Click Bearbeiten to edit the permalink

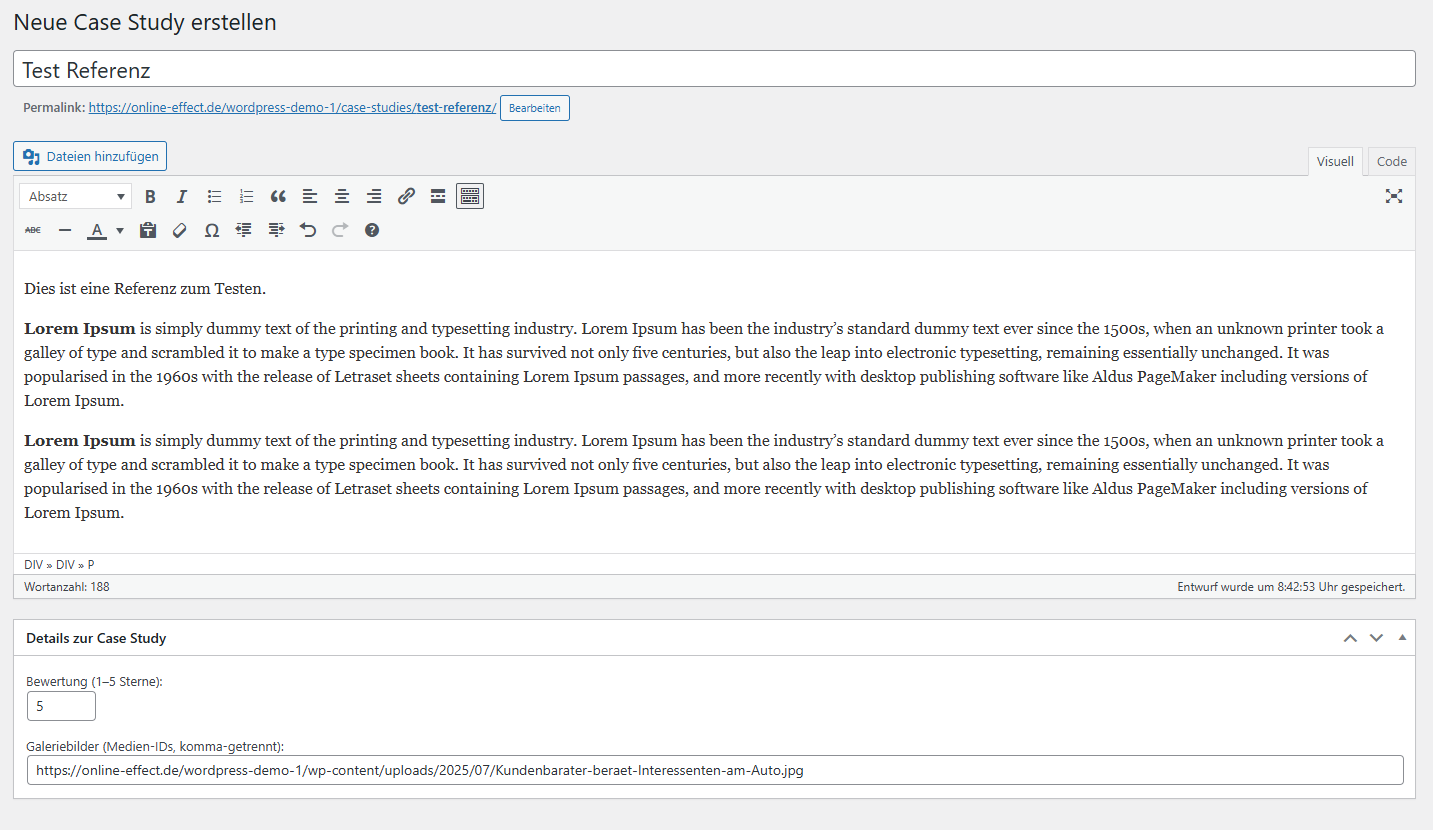point(535,108)
